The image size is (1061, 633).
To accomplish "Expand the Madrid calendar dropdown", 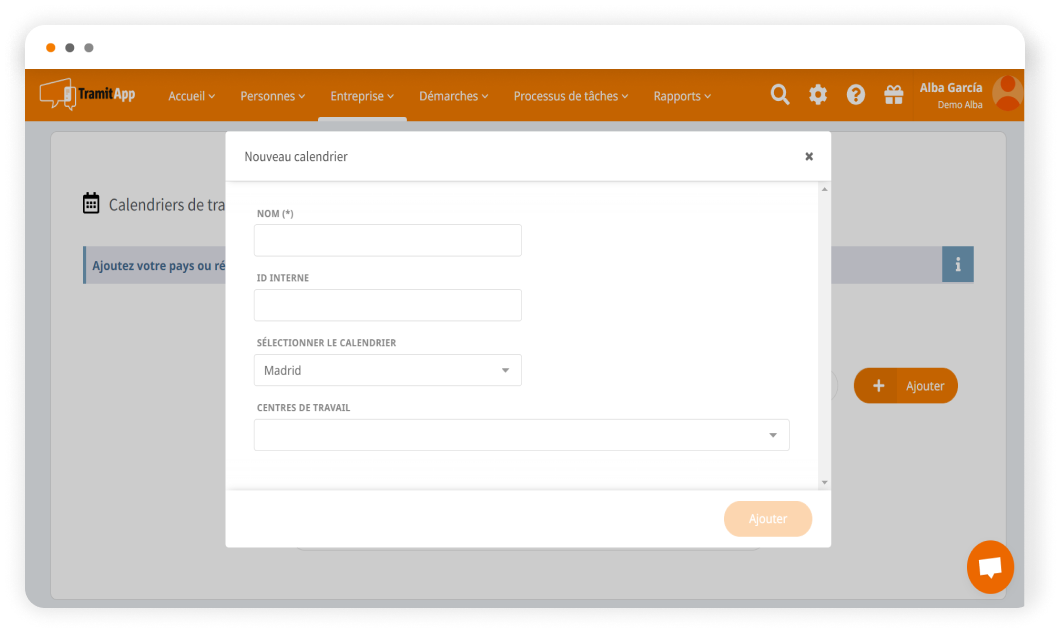I will tap(388, 370).
